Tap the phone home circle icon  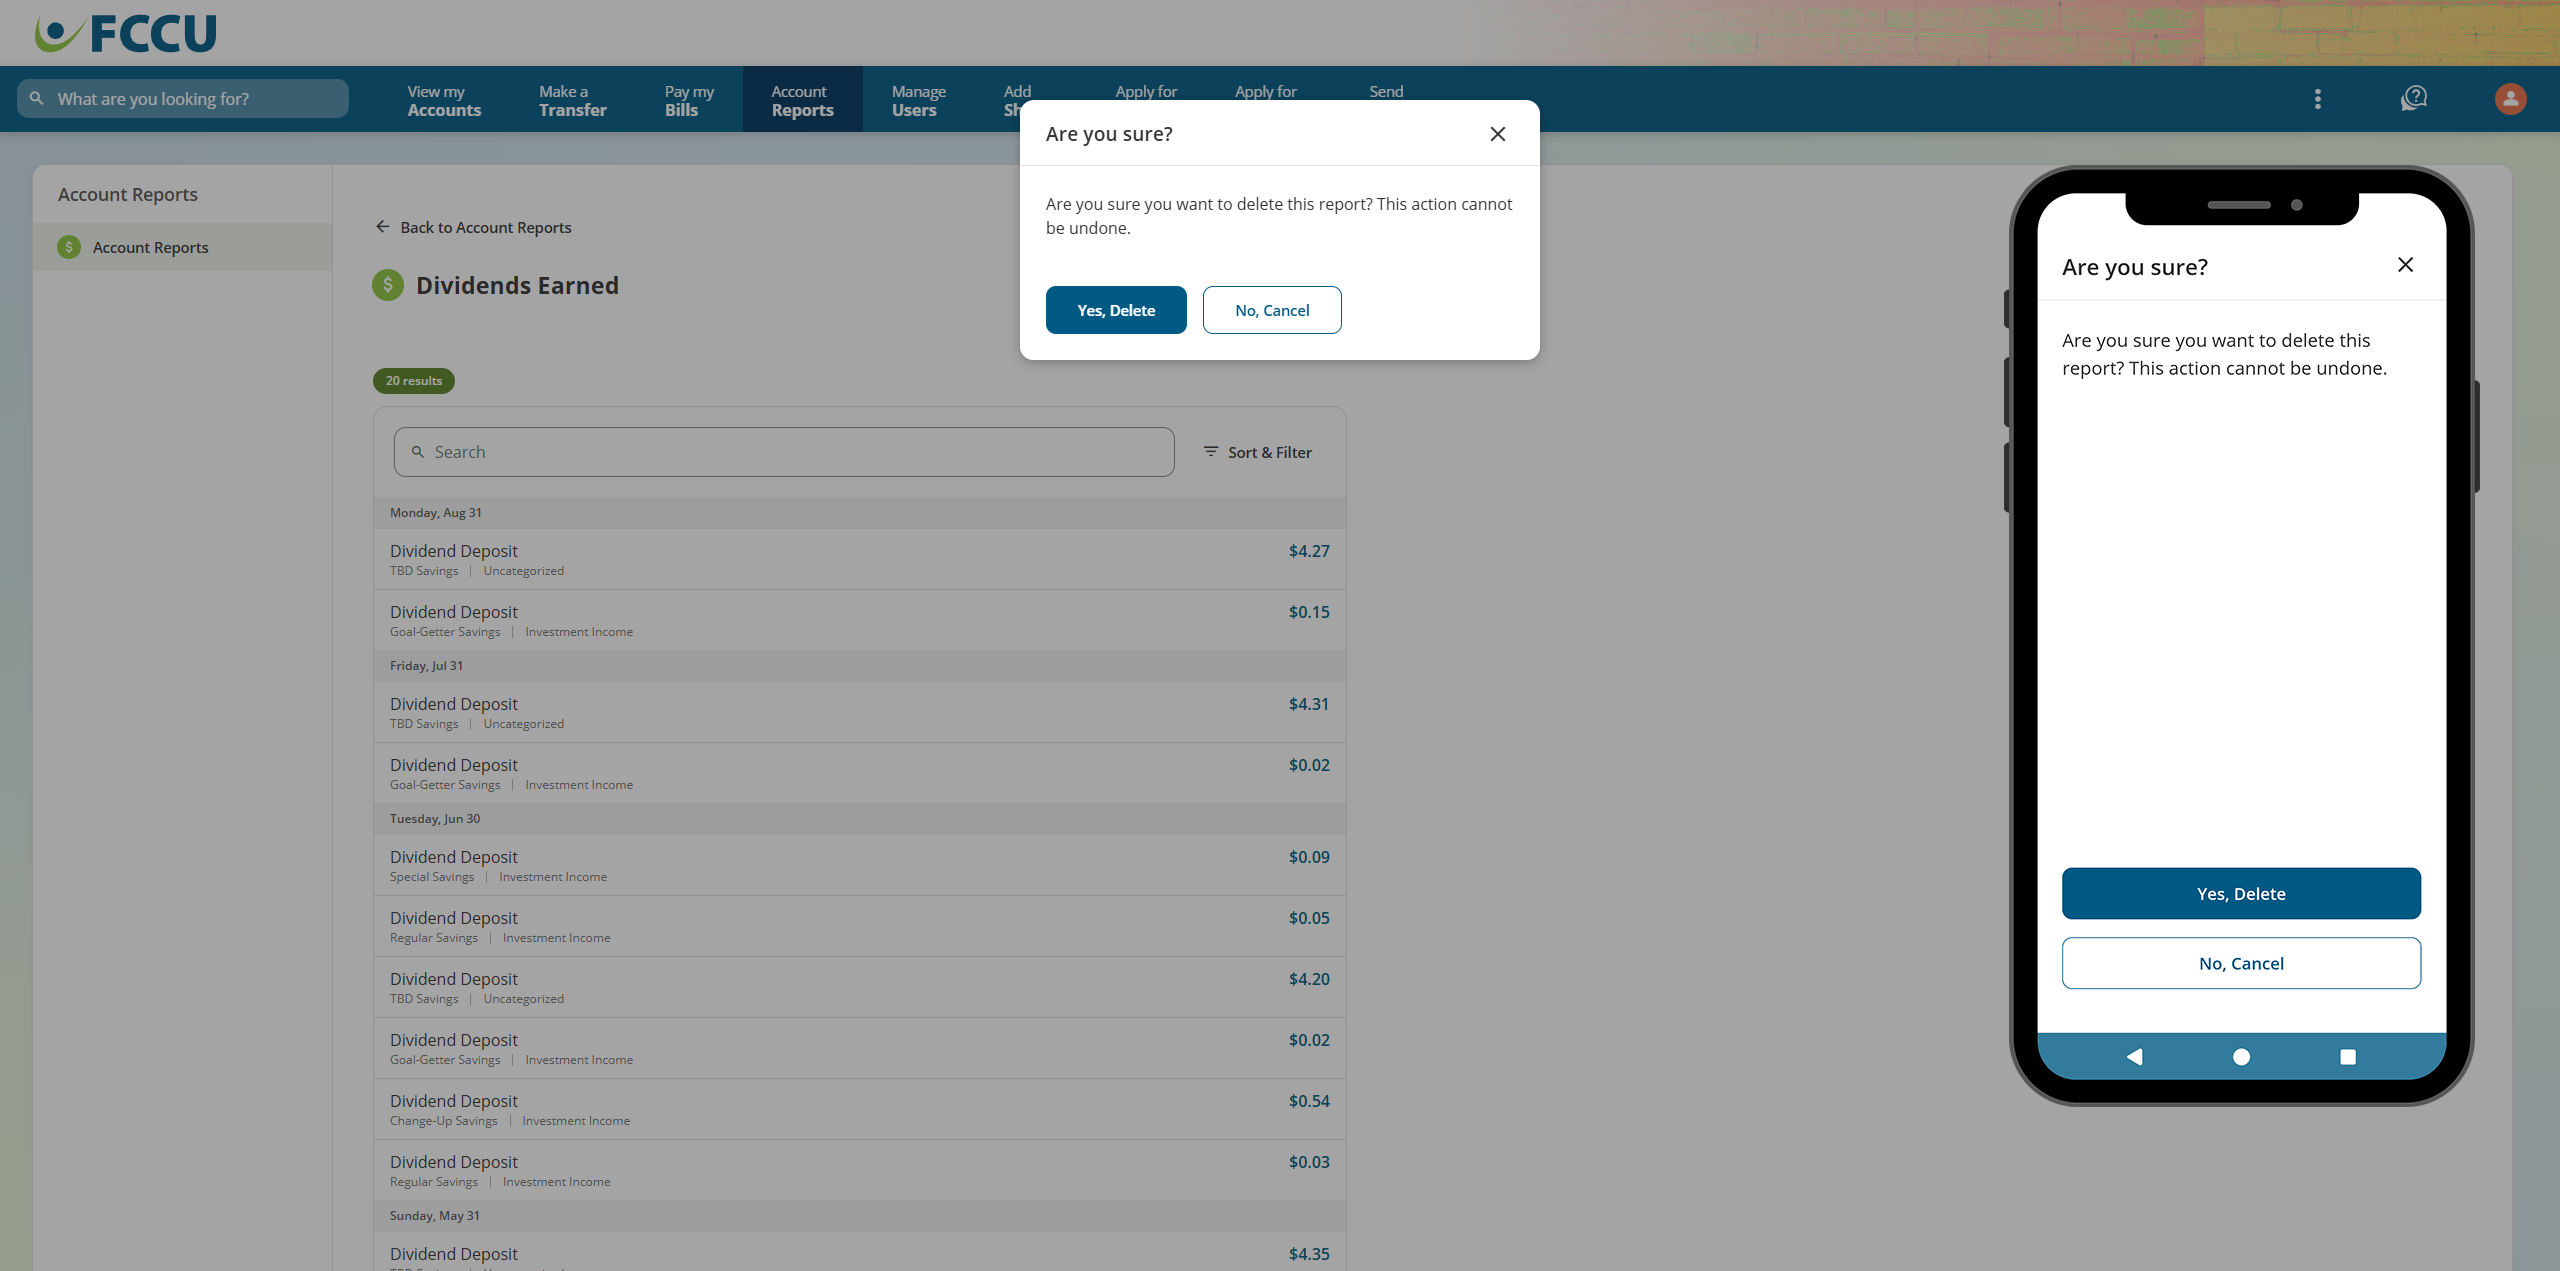click(x=2241, y=1057)
